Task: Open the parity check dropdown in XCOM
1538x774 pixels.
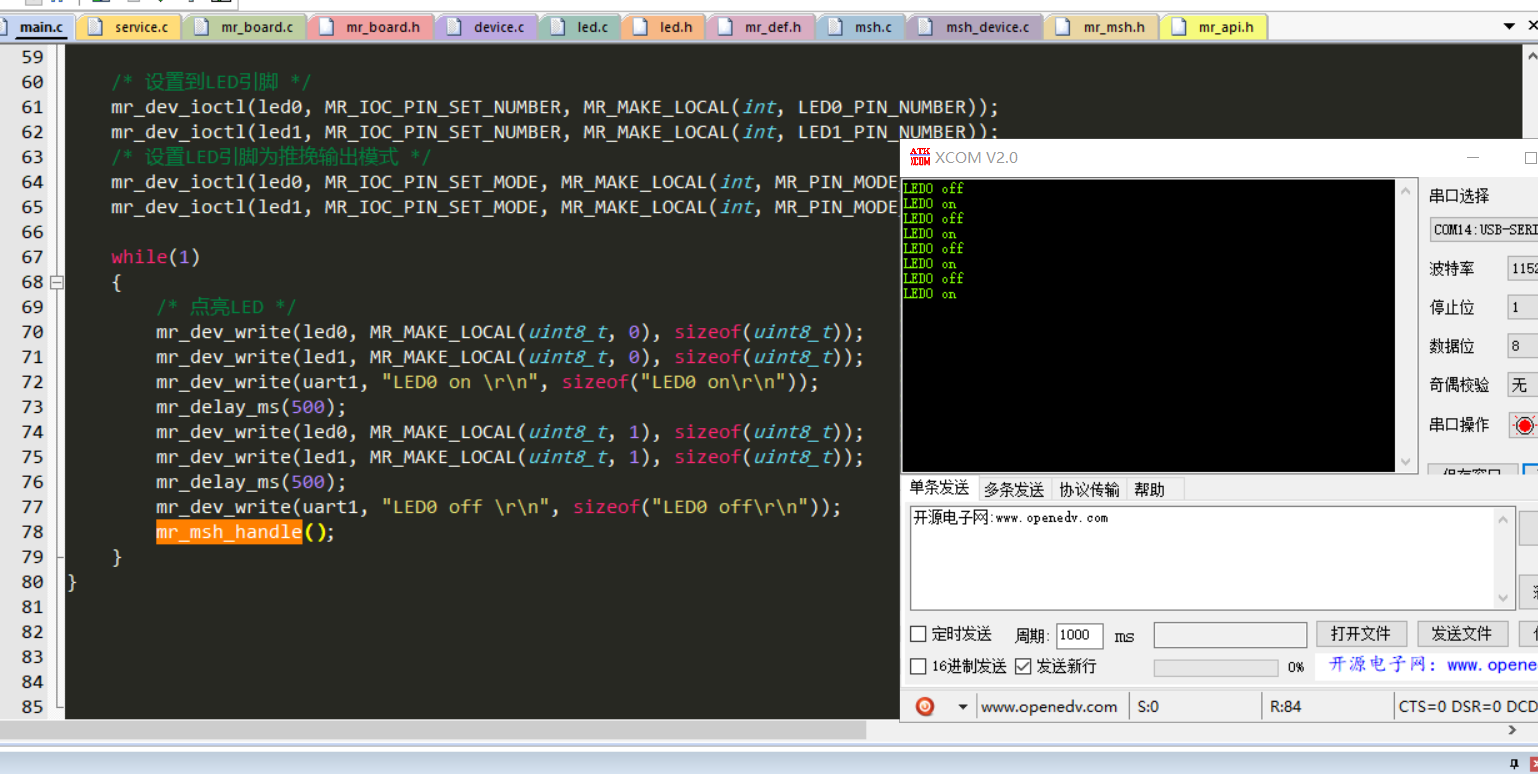Action: tap(1522, 385)
